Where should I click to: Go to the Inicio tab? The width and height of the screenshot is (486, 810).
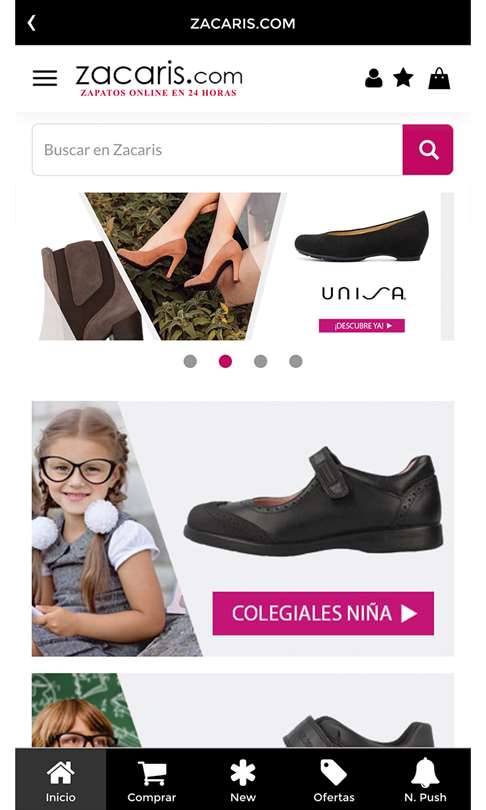point(60,780)
